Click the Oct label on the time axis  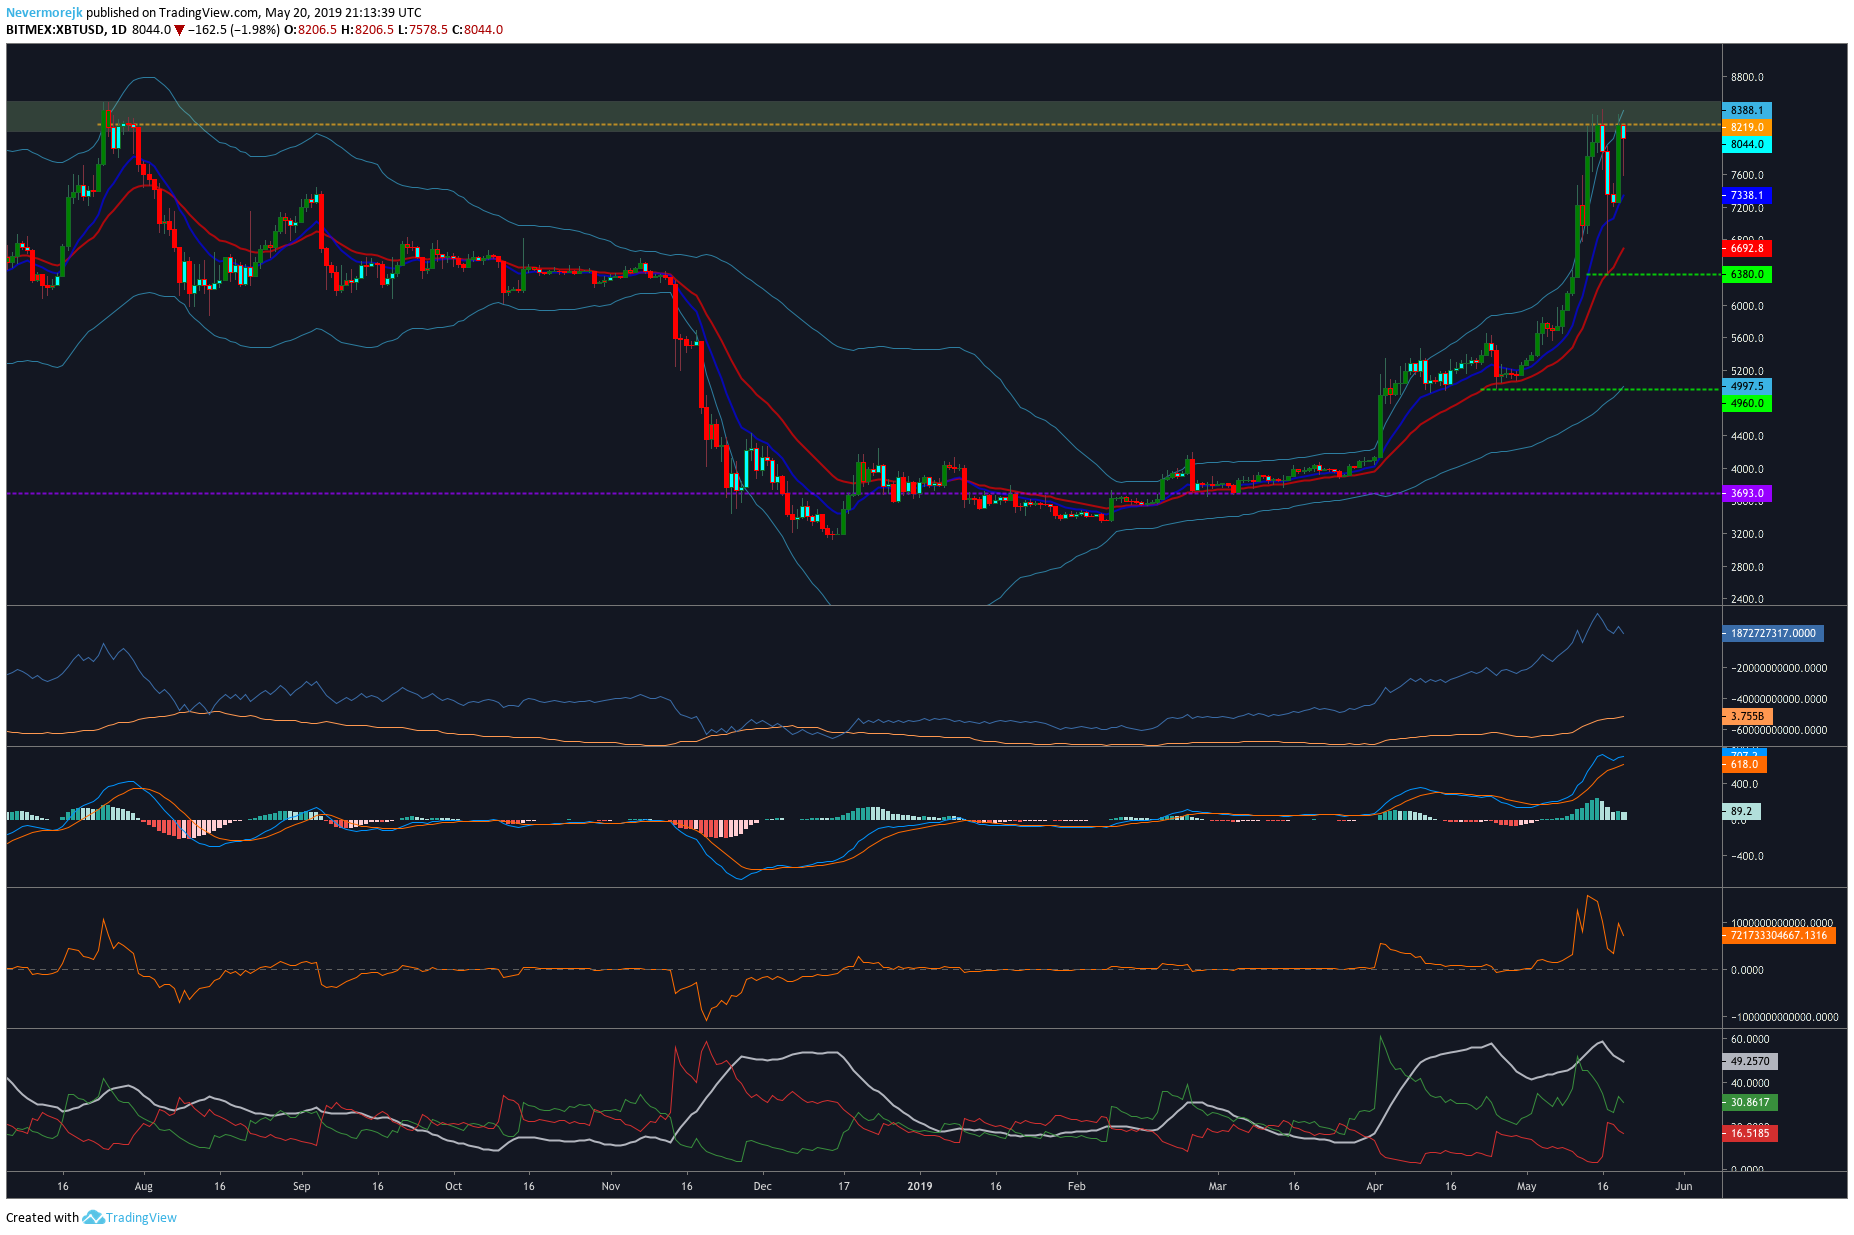453,1186
